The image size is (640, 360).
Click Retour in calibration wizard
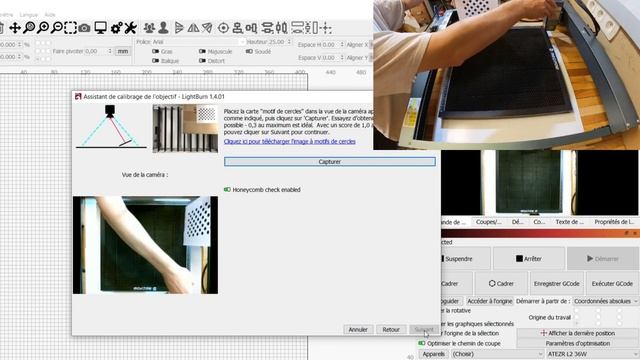tap(391, 329)
